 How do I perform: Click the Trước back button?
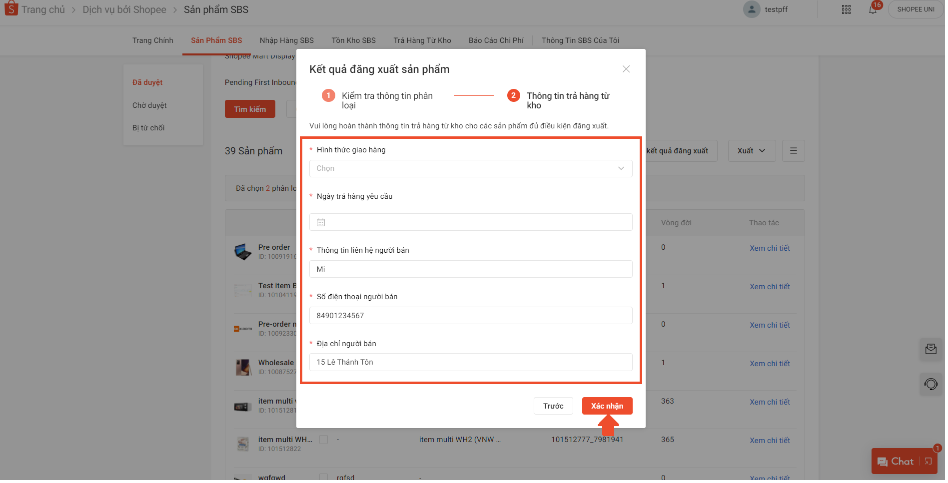553,406
